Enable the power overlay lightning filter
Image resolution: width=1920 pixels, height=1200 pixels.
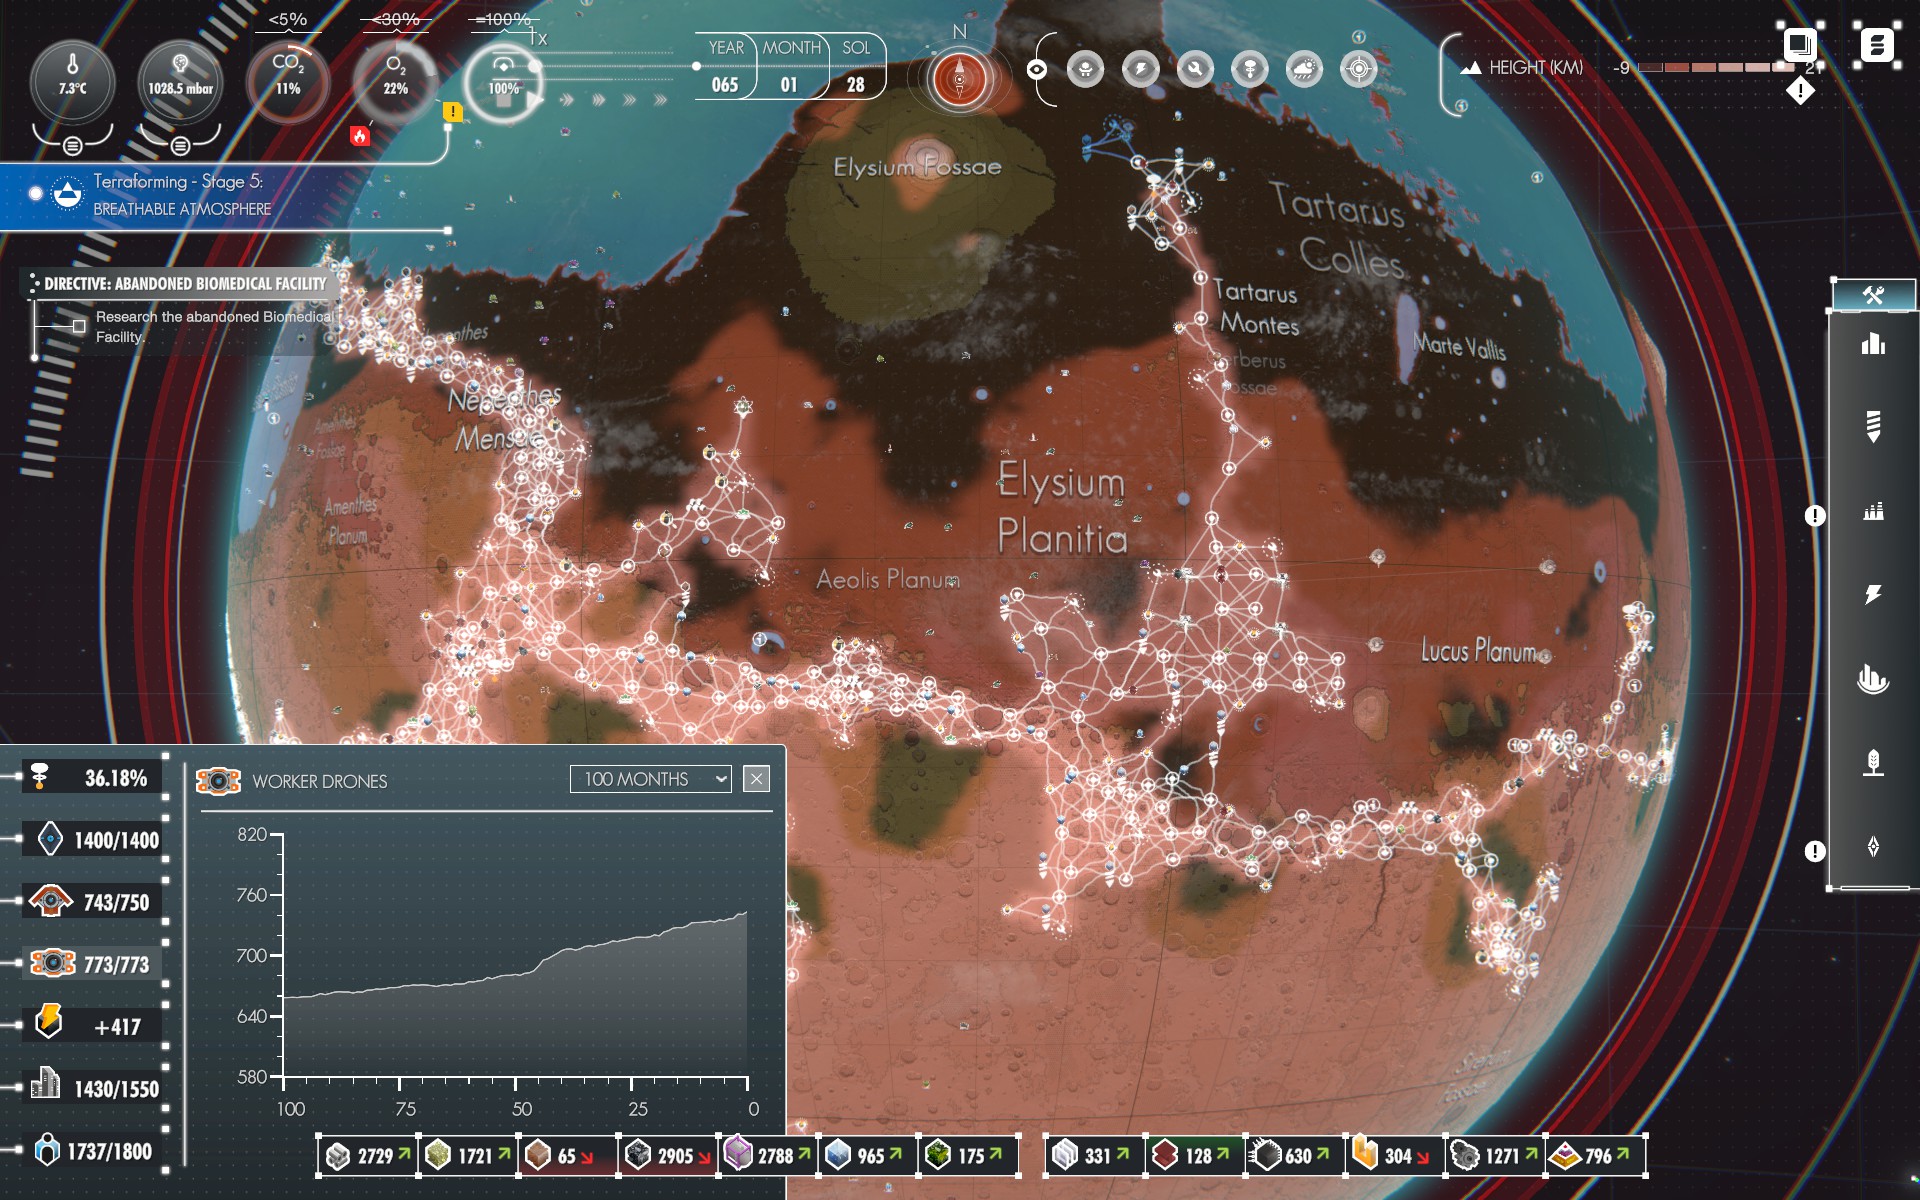pos(1140,69)
